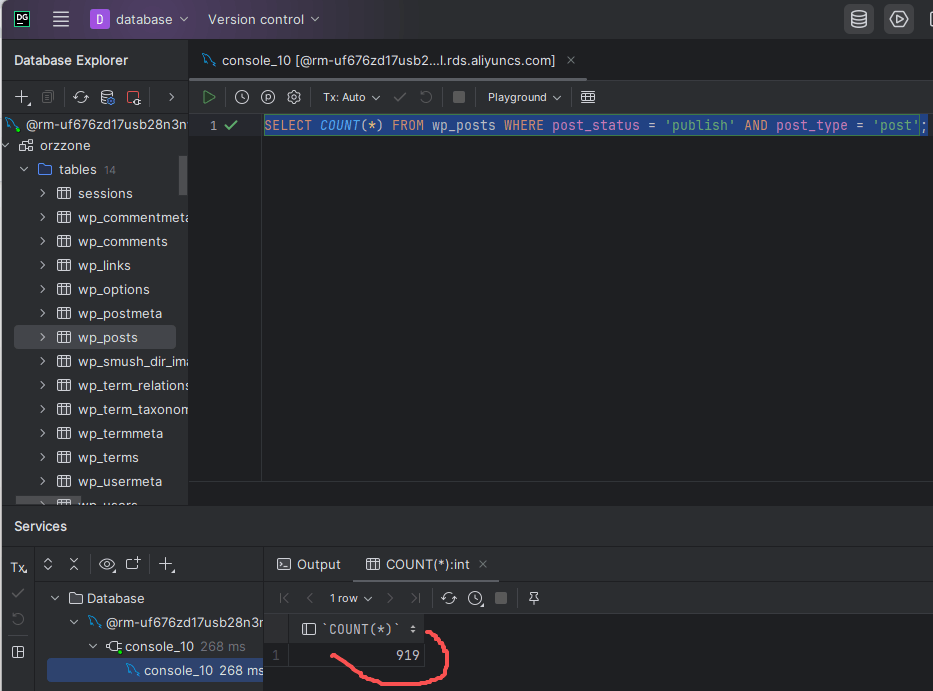The width and height of the screenshot is (933, 691).
Task: Click the result cell showing 919
Action: coord(356,655)
